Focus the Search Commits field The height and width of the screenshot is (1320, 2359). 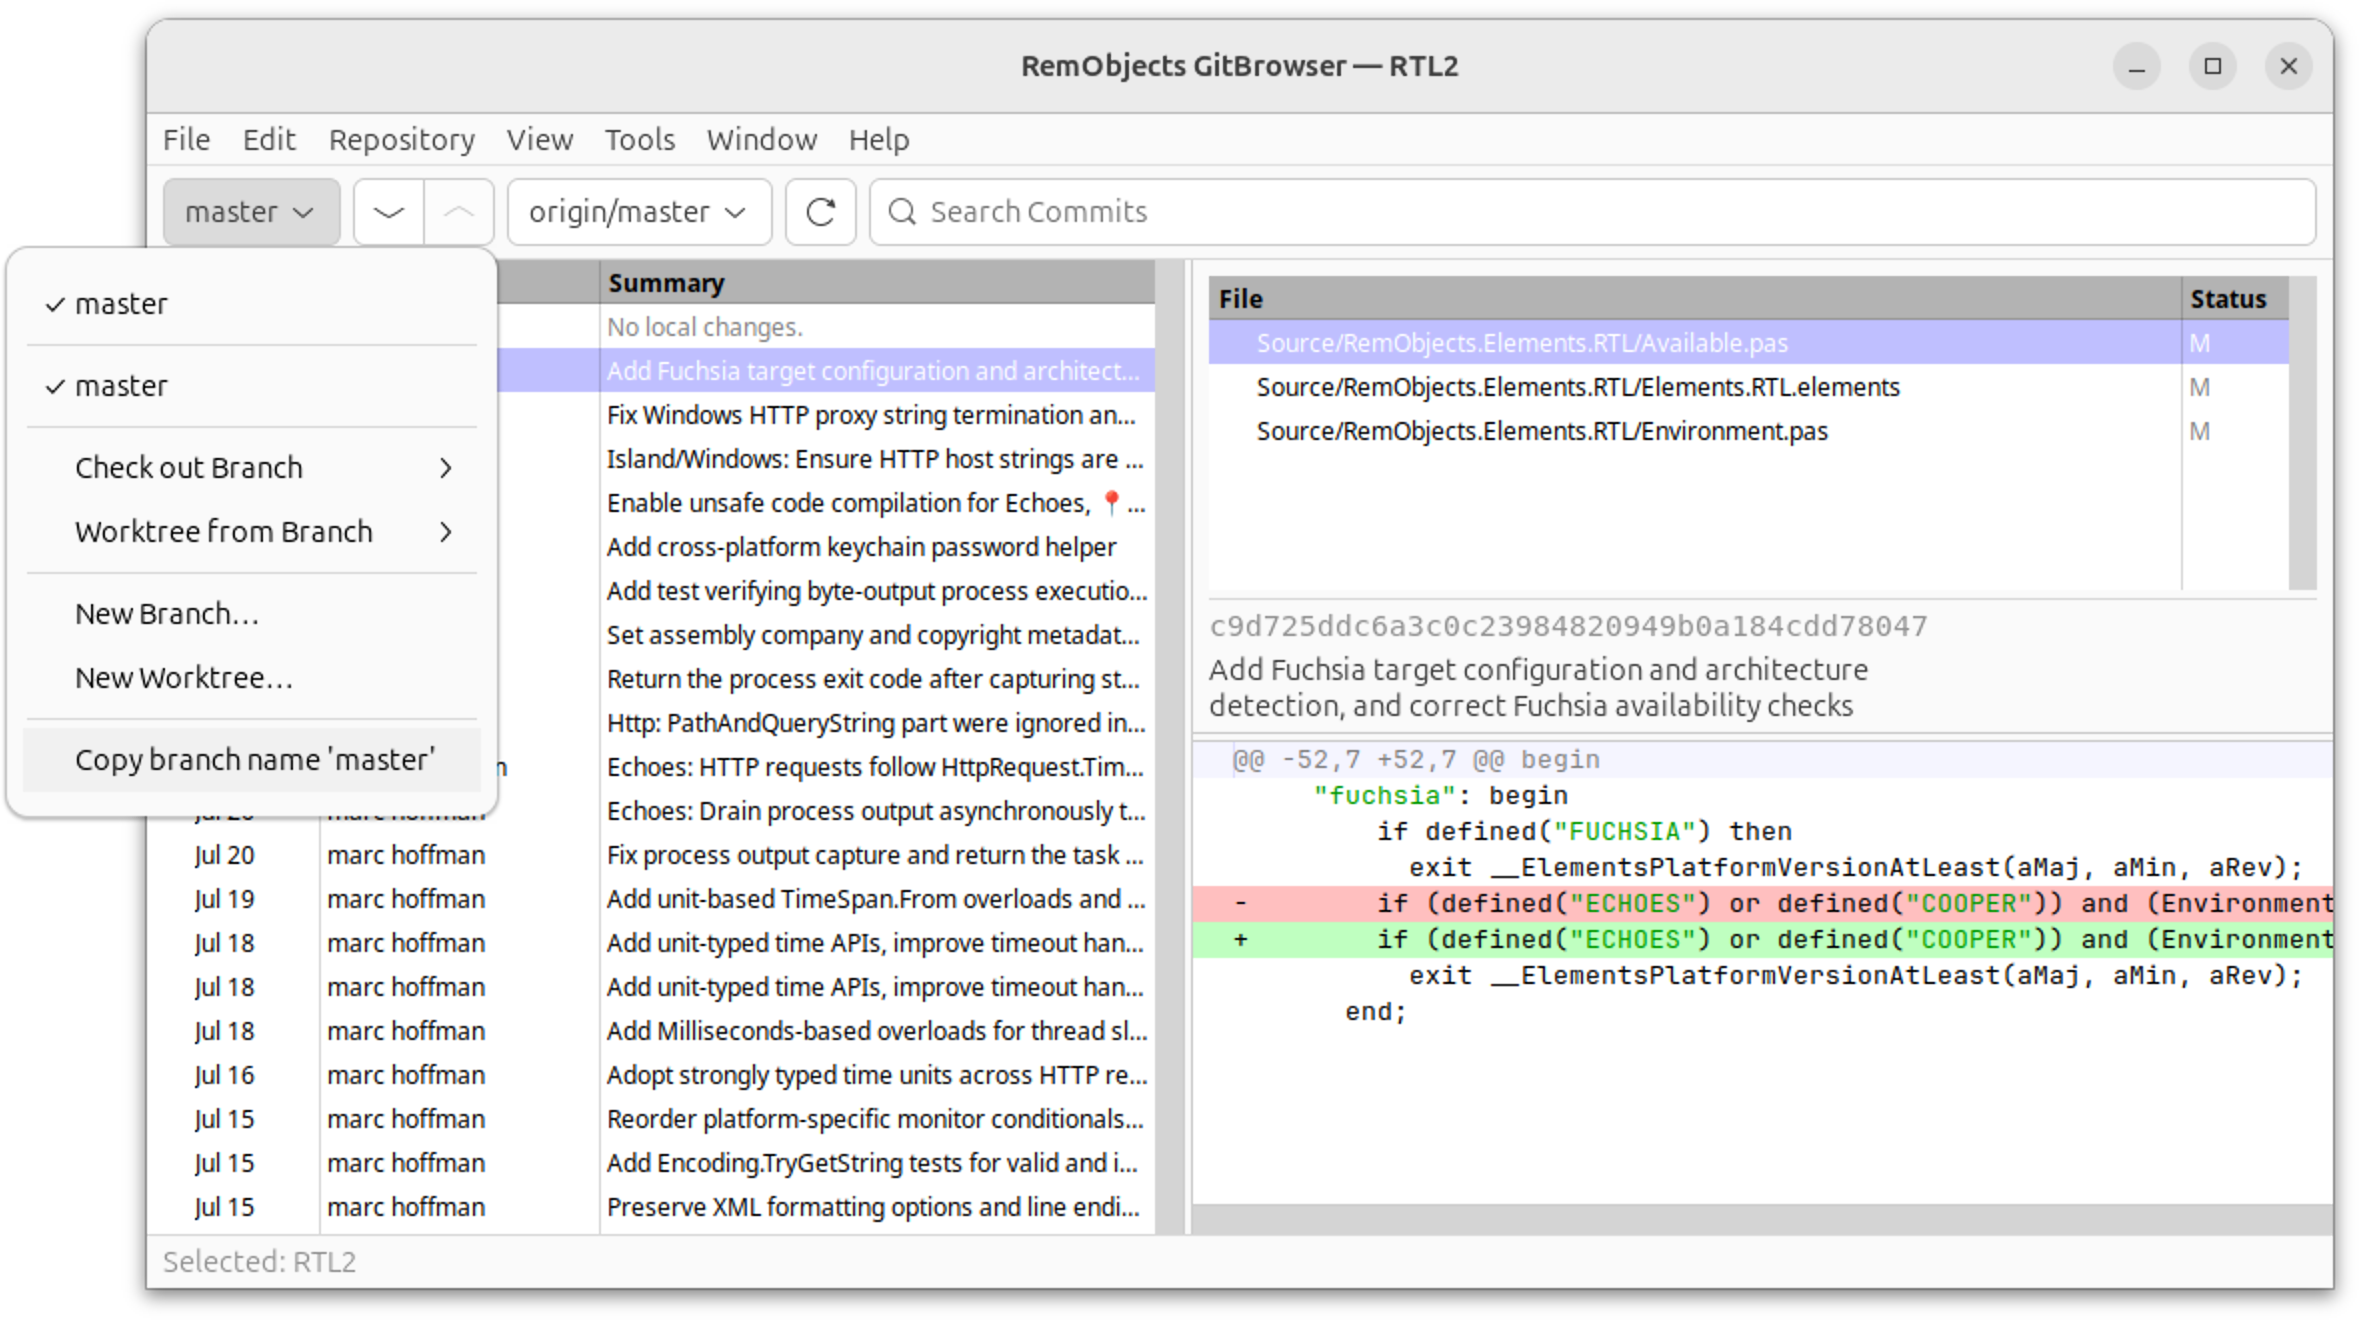point(1592,212)
